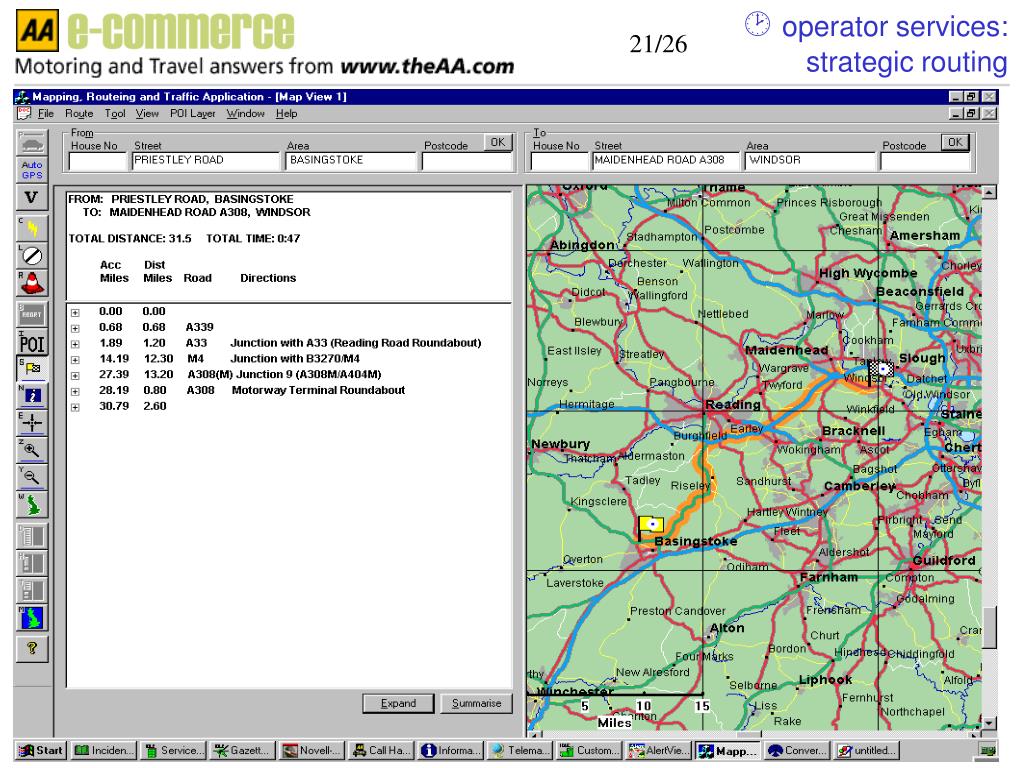Click the TOTAL DISTANCE: 31.5 text
The height and width of the screenshot is (768, 1024).
tap(130, 239)
